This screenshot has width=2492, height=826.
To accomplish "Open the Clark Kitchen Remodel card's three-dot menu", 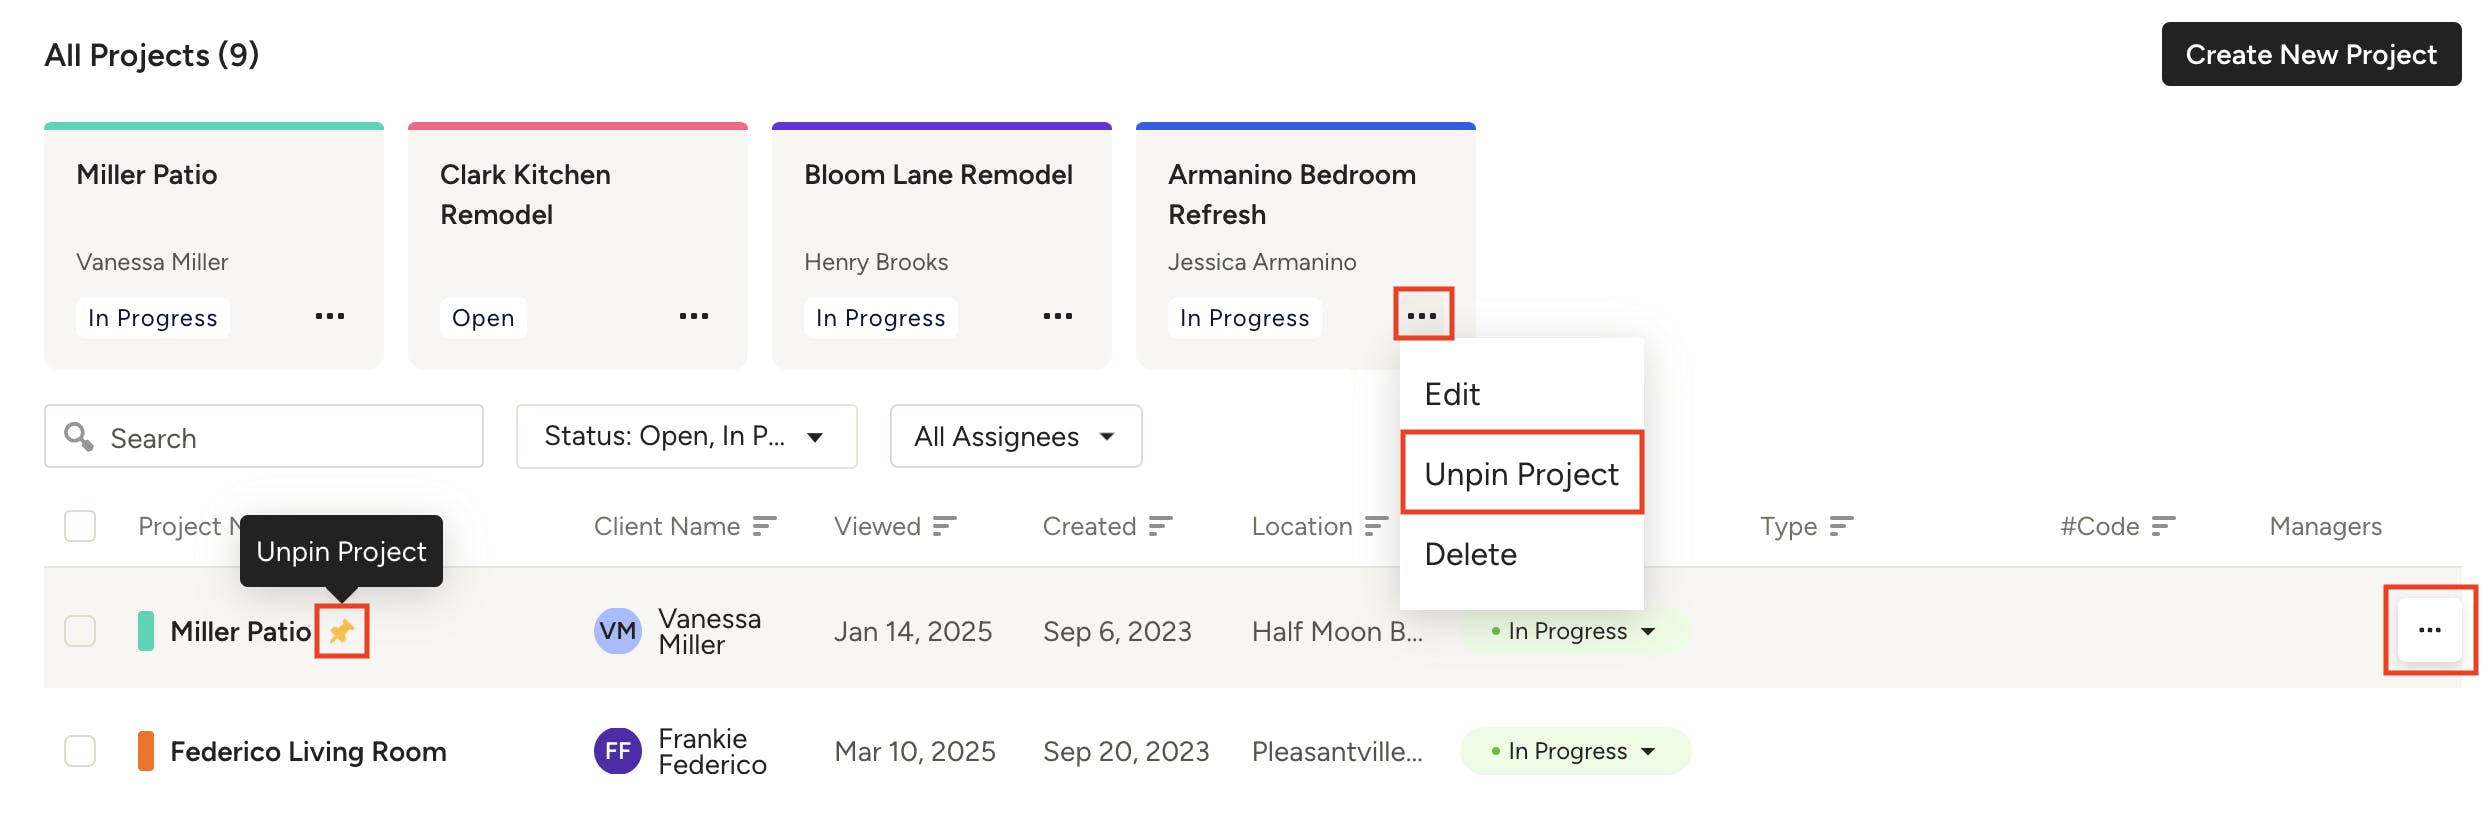I will (x=694, y=316).
